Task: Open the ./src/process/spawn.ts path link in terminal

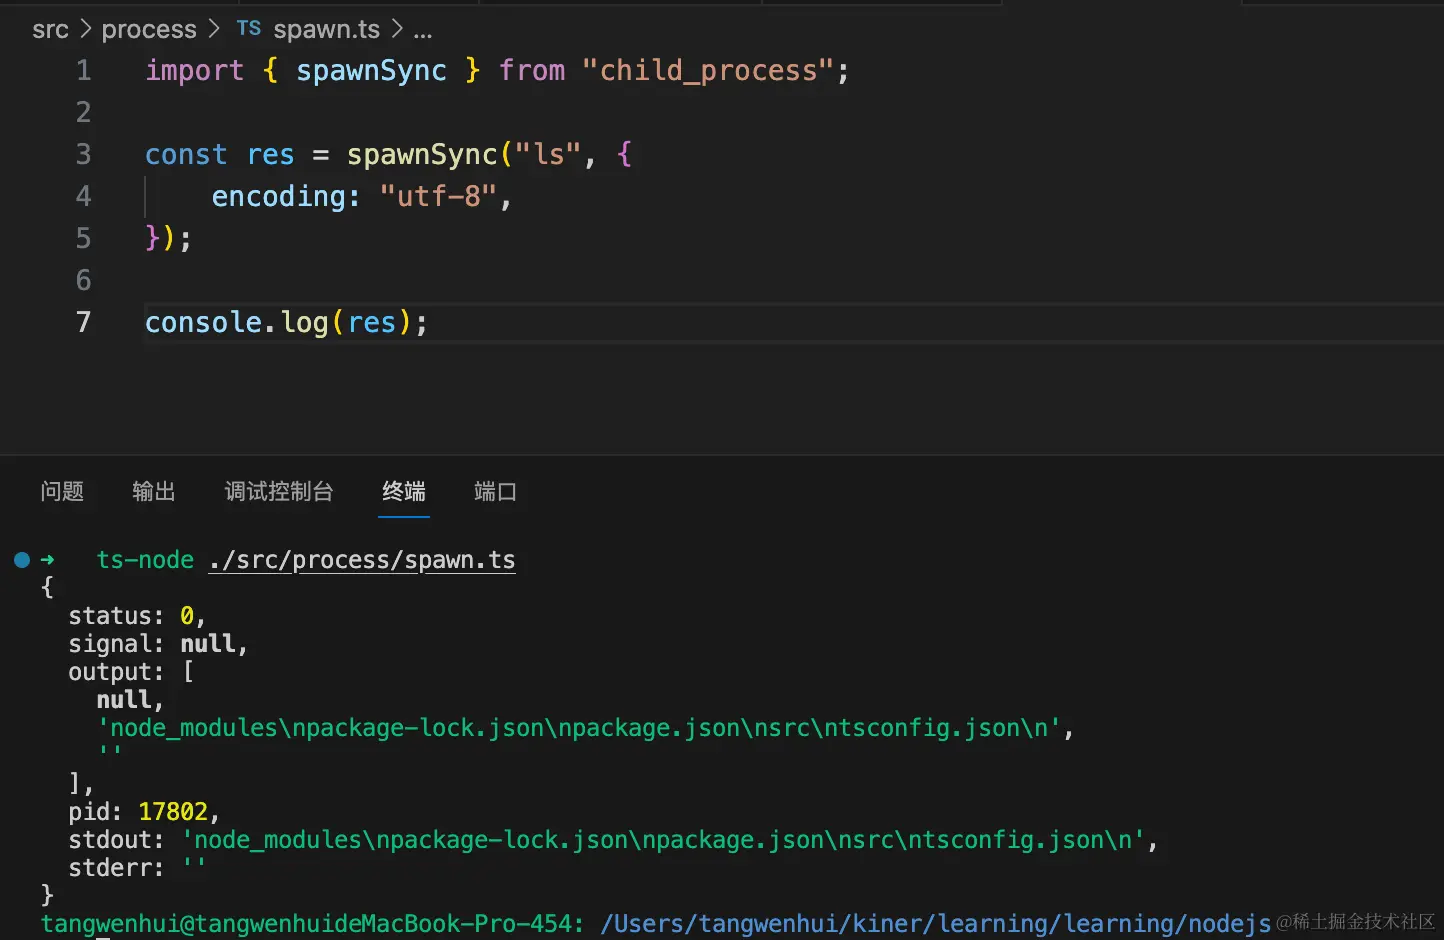Action: (x=362, y=560)
